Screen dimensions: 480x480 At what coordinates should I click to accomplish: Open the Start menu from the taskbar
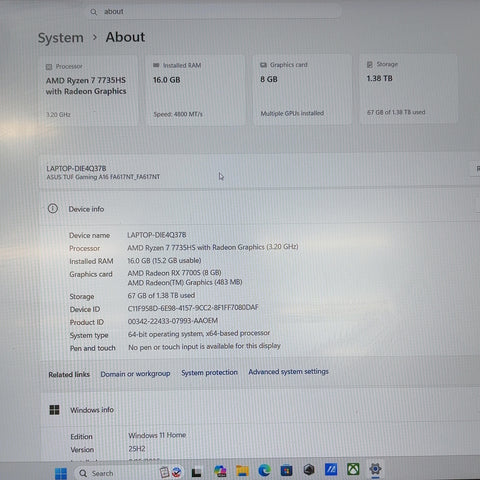coord(61,473)
